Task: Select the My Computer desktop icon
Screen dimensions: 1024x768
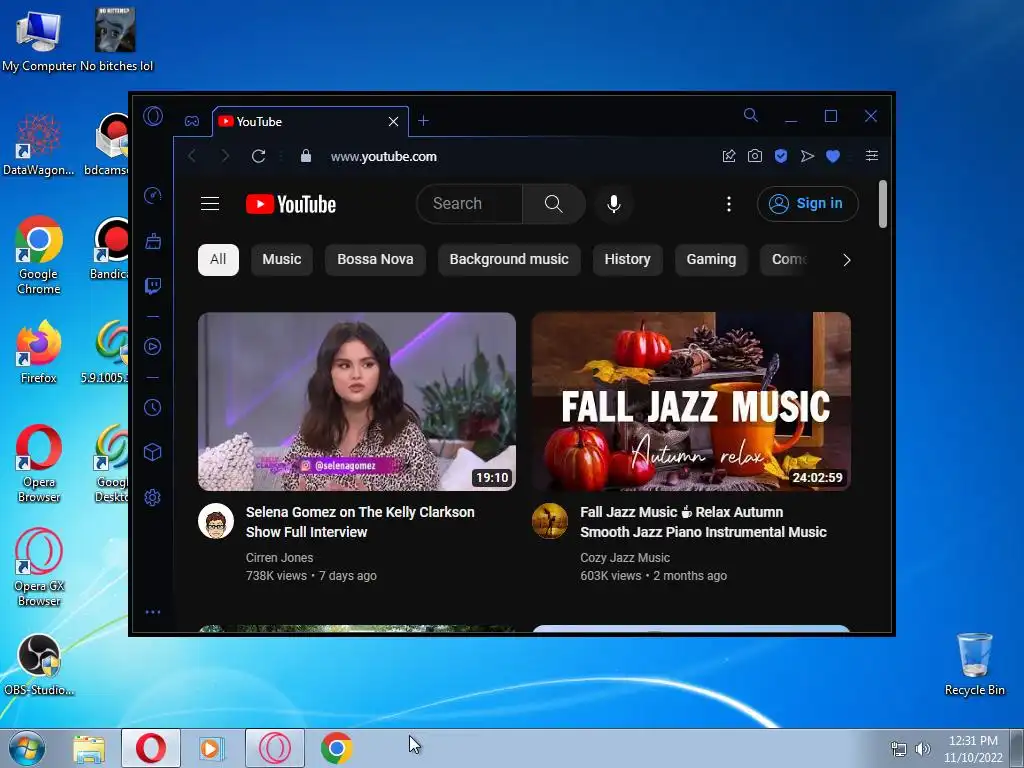Action: [39, 40]
